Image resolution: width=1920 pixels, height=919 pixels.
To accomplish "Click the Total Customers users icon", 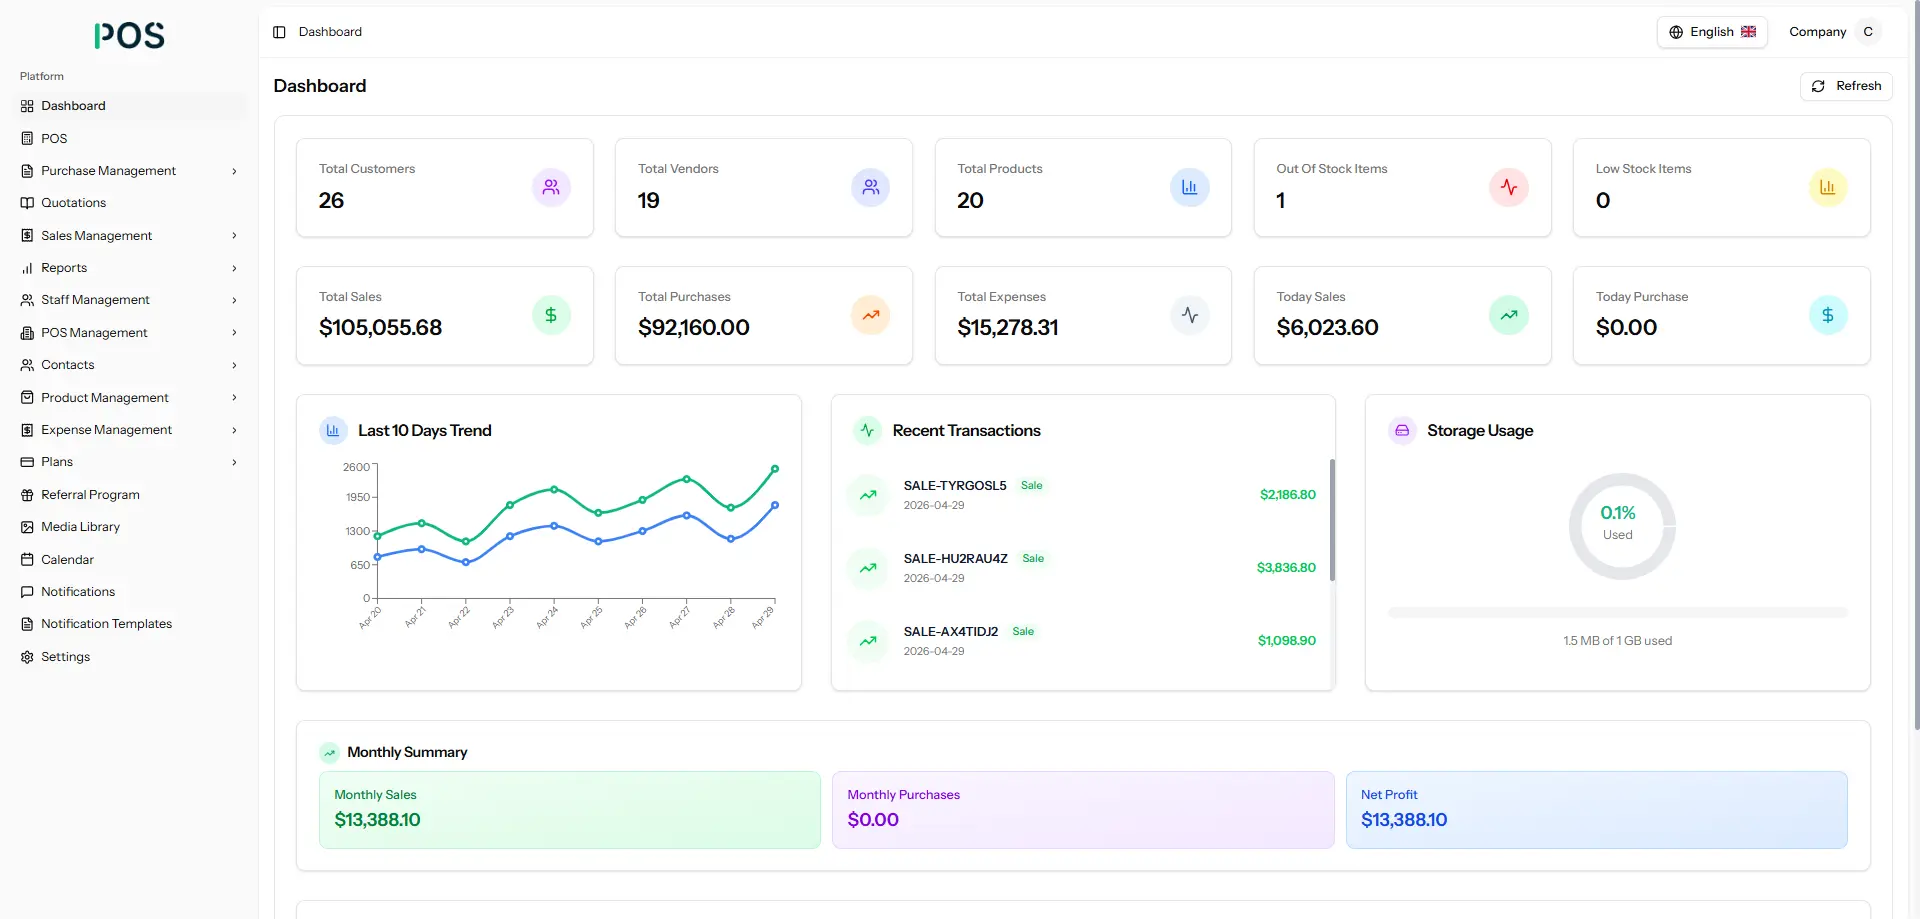I will (x=551, y=187).
